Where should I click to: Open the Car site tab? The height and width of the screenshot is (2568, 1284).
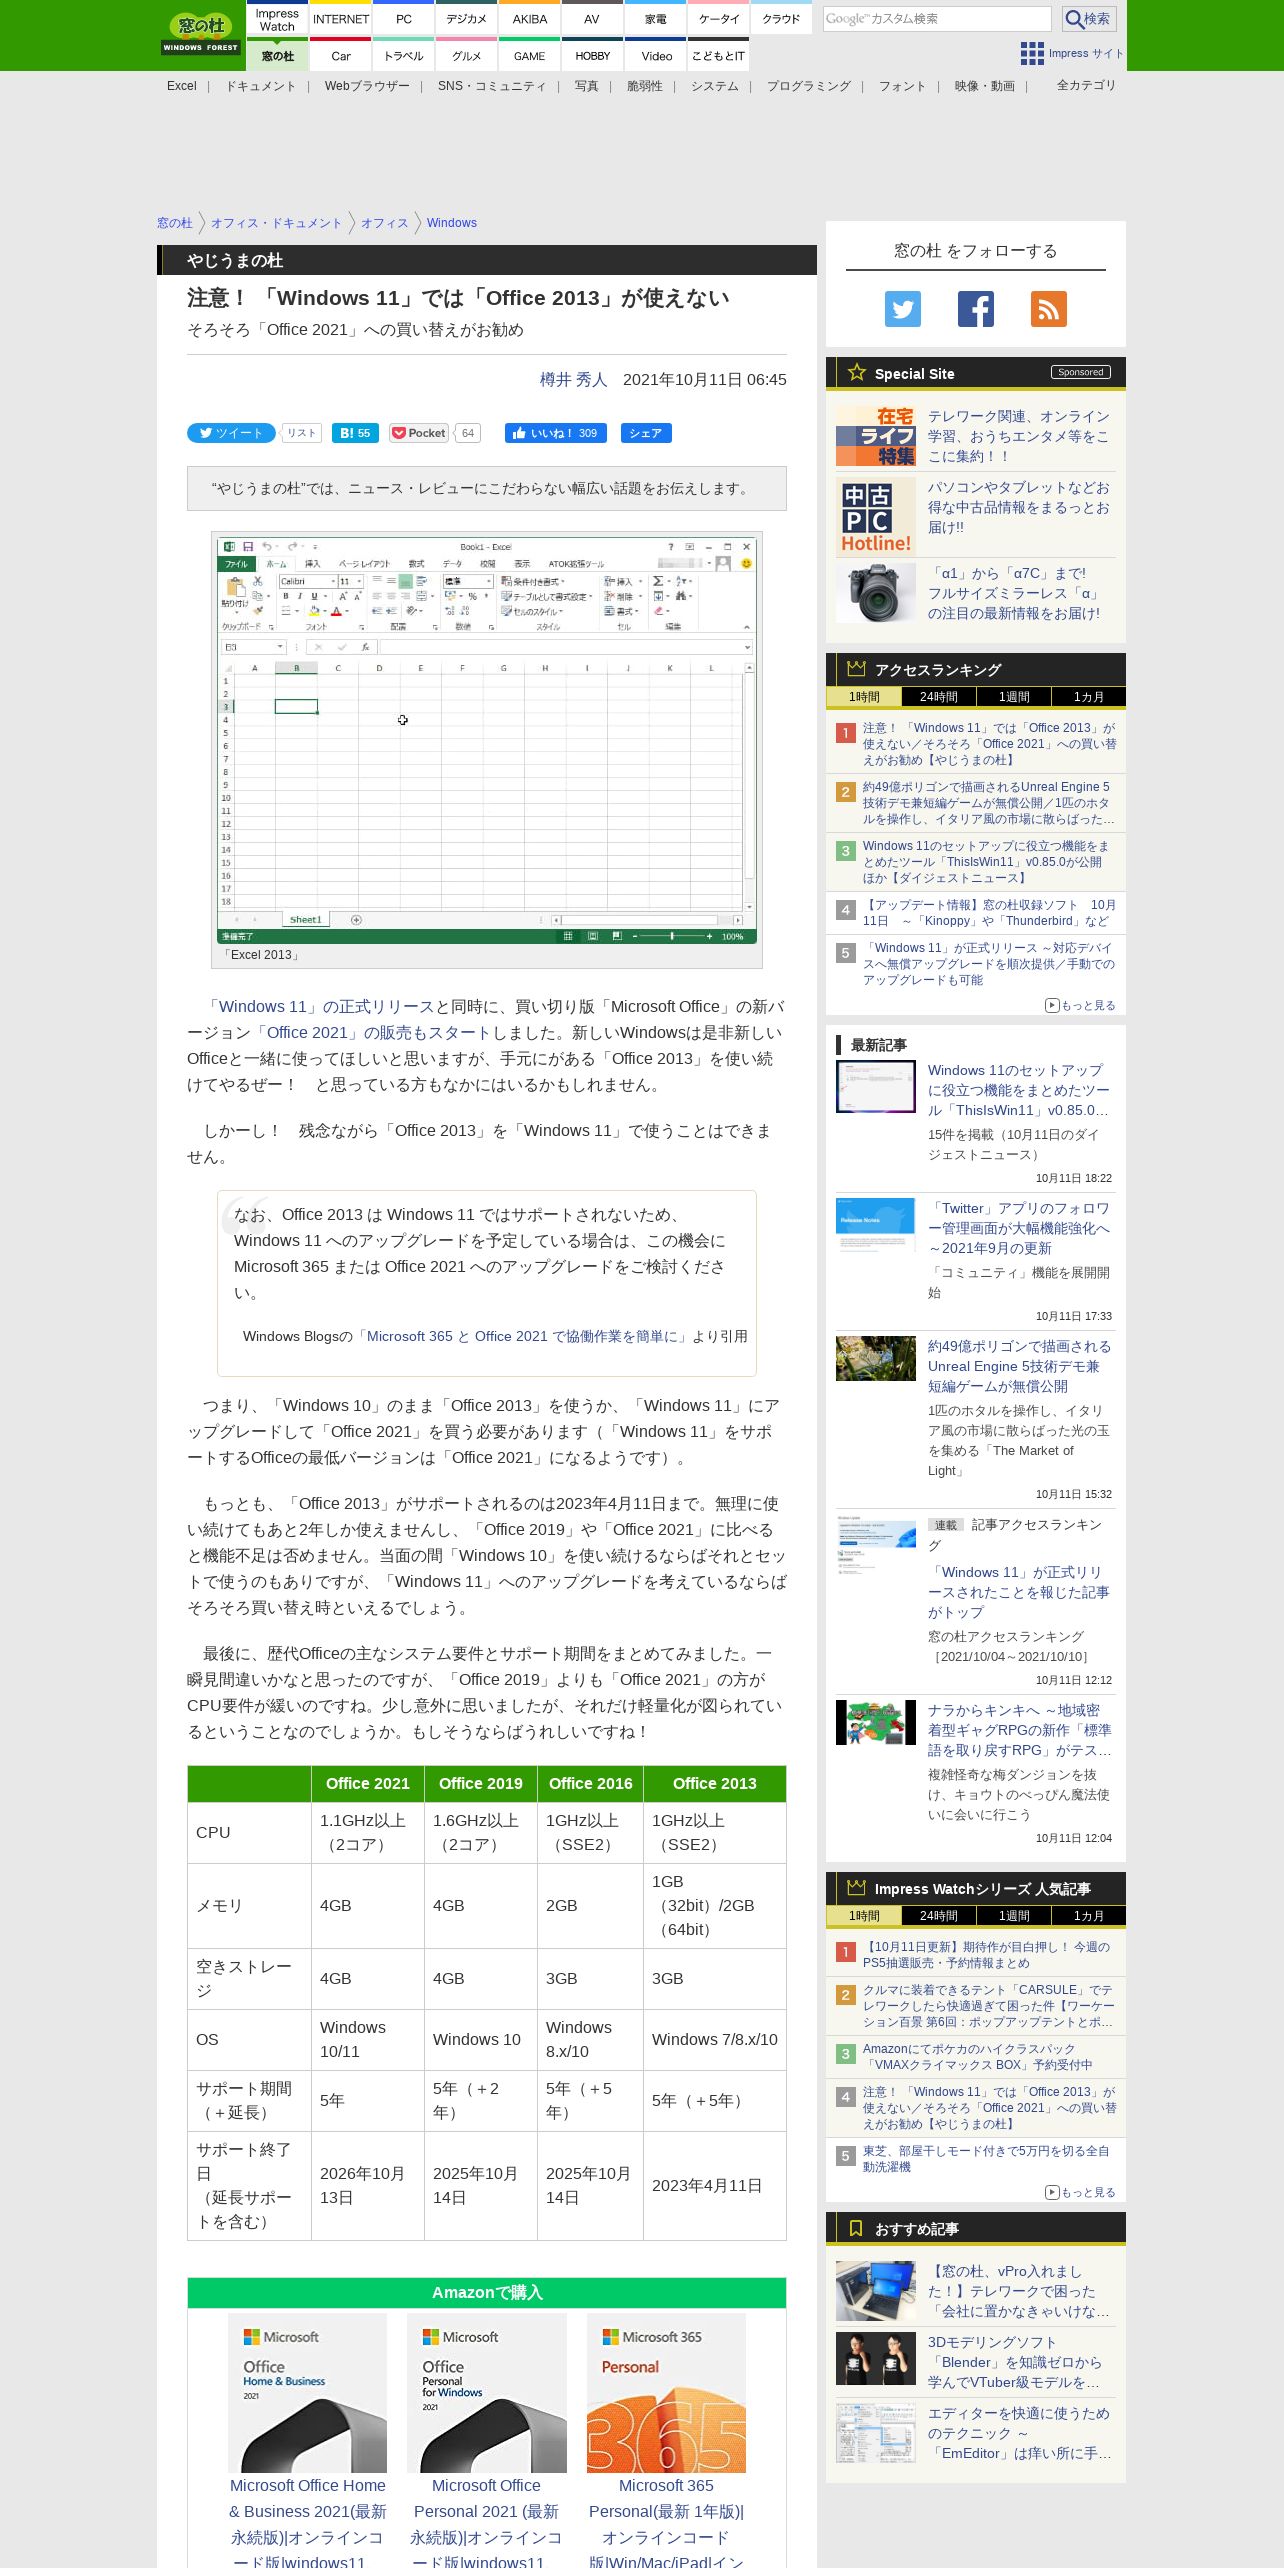pyautogui.click(x=341, y=56)
